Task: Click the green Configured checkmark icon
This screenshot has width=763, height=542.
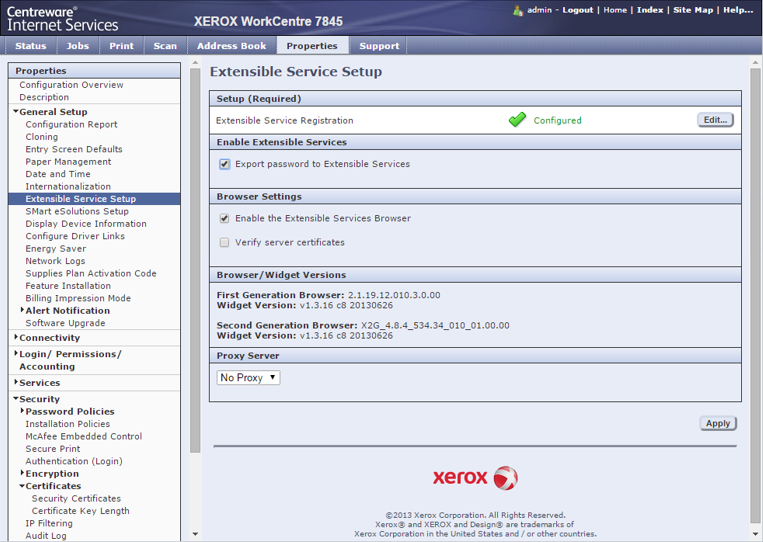Action: pyautogui.click(x=516, y=120)
